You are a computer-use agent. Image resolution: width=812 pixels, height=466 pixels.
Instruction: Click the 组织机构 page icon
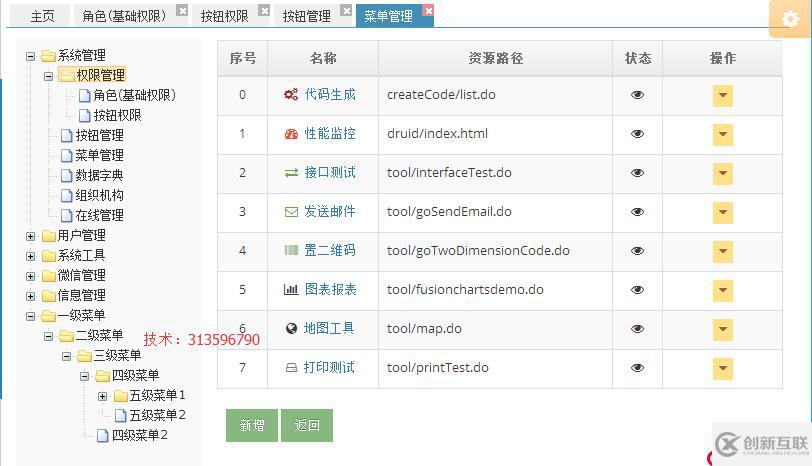(66, 196)
